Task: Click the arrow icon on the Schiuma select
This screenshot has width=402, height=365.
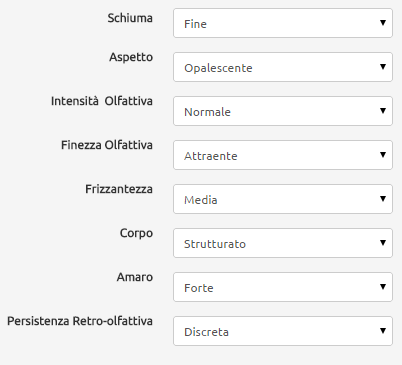Action: point(383,23)
